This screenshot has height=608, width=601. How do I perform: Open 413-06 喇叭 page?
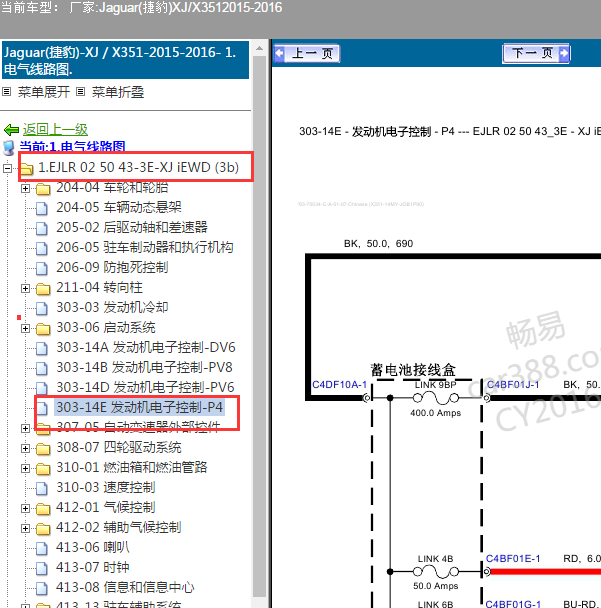[x=93, y=548]
